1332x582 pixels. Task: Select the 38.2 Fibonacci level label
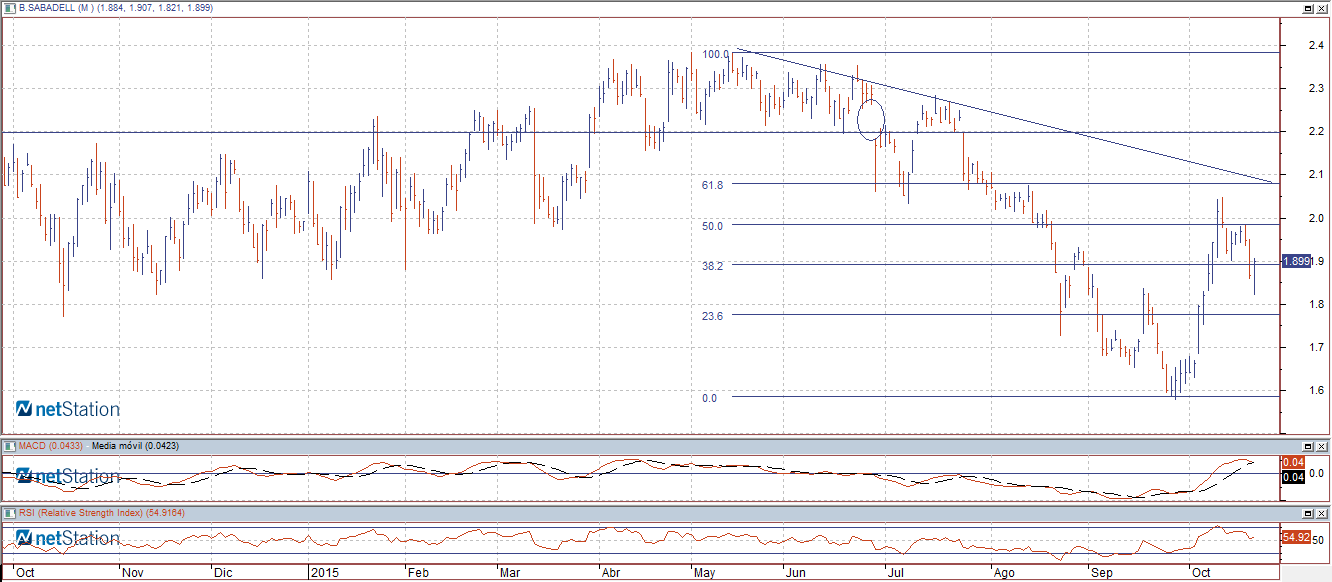pyautogui.click(x=712, y=266)
